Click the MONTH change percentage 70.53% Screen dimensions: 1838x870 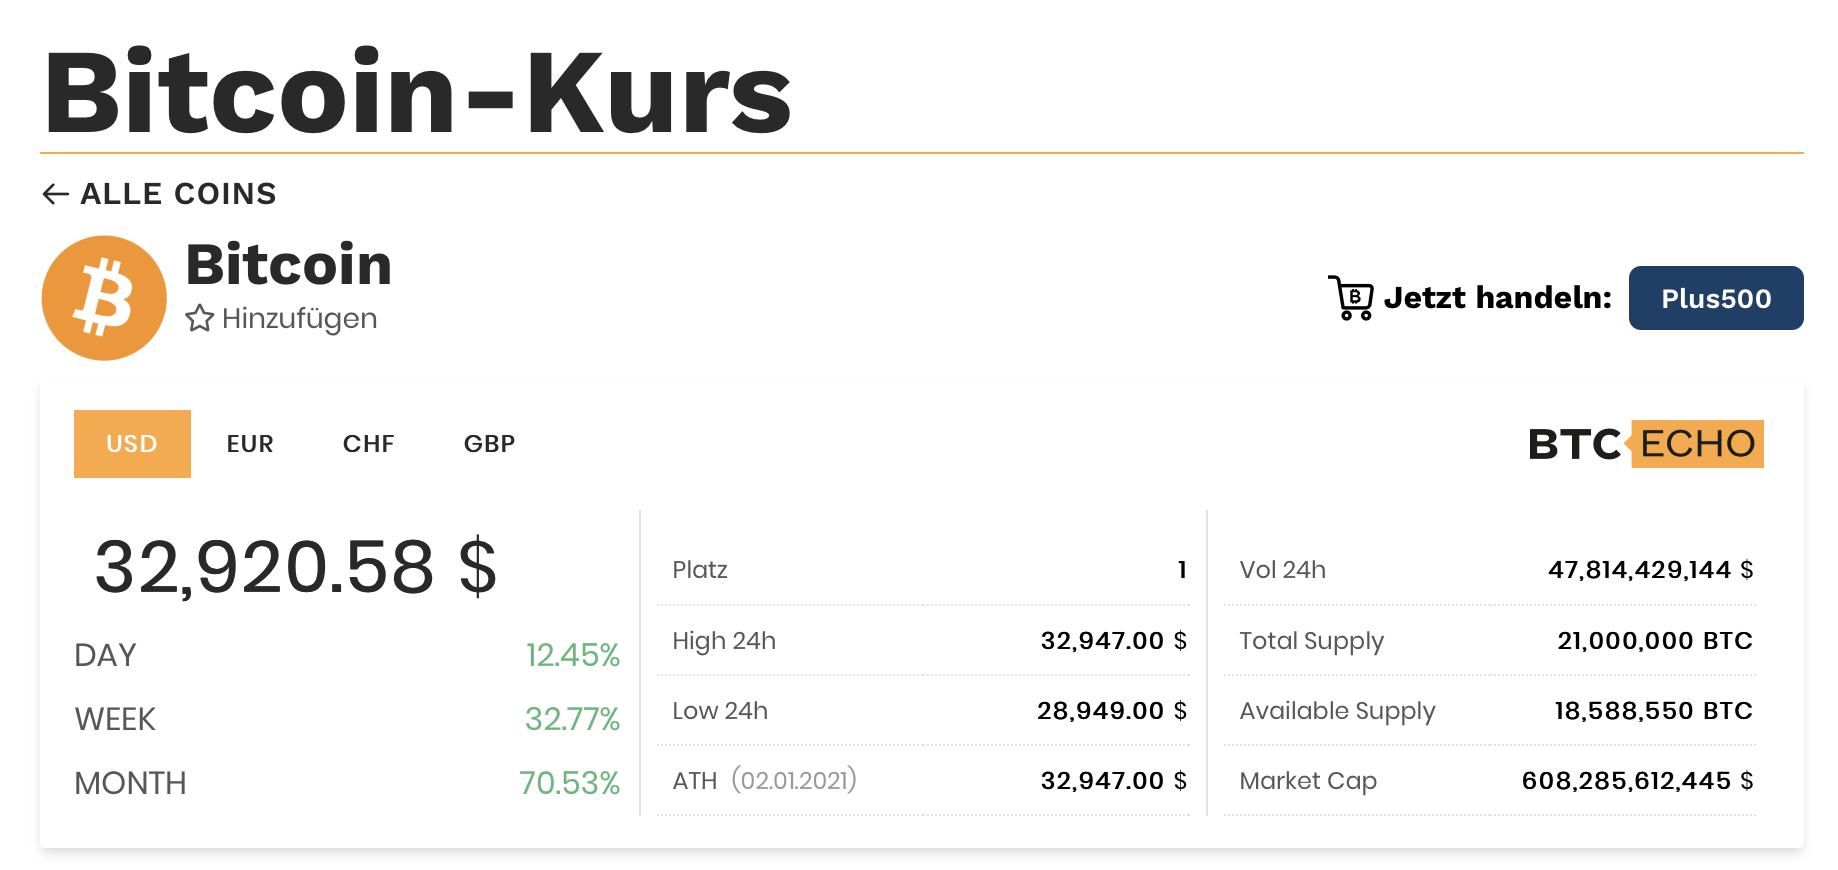(569, 783)
